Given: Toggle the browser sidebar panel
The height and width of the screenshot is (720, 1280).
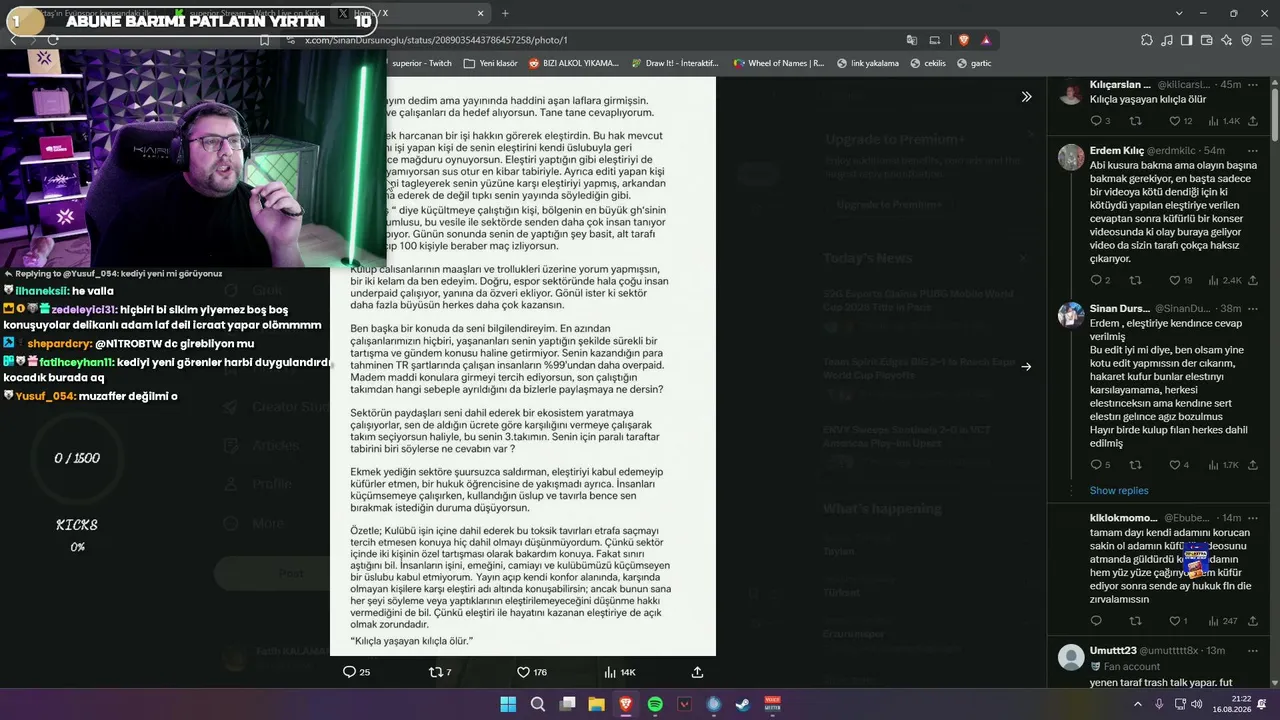Looking at the screenshot, I should coord(1186,40).
